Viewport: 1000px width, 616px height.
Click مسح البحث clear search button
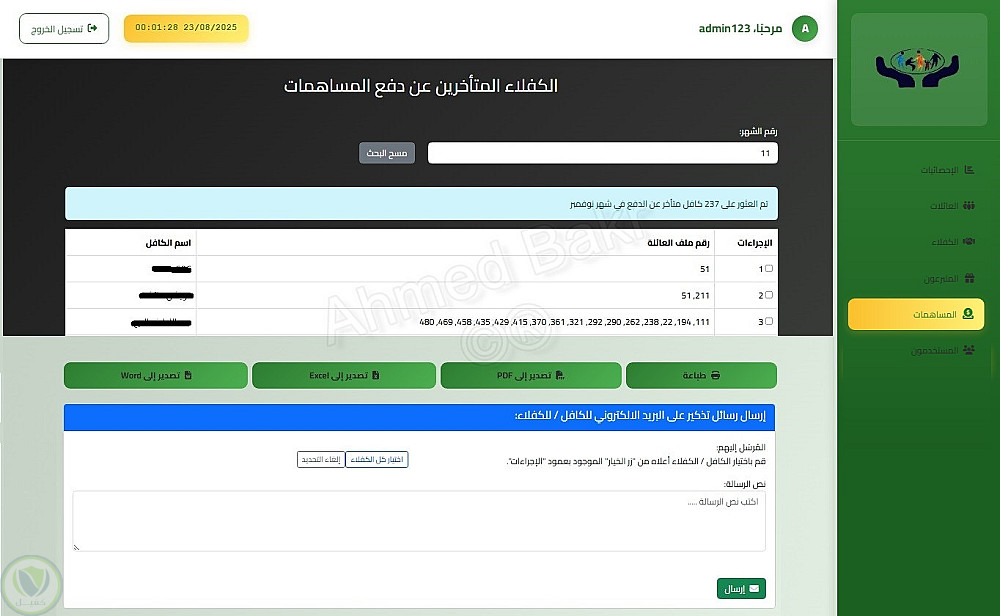pyautogui.click(x=387, y=153)
